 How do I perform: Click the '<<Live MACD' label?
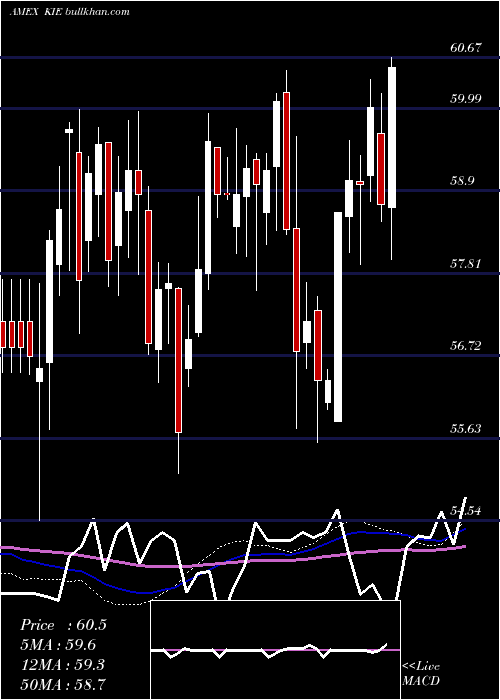421,673
